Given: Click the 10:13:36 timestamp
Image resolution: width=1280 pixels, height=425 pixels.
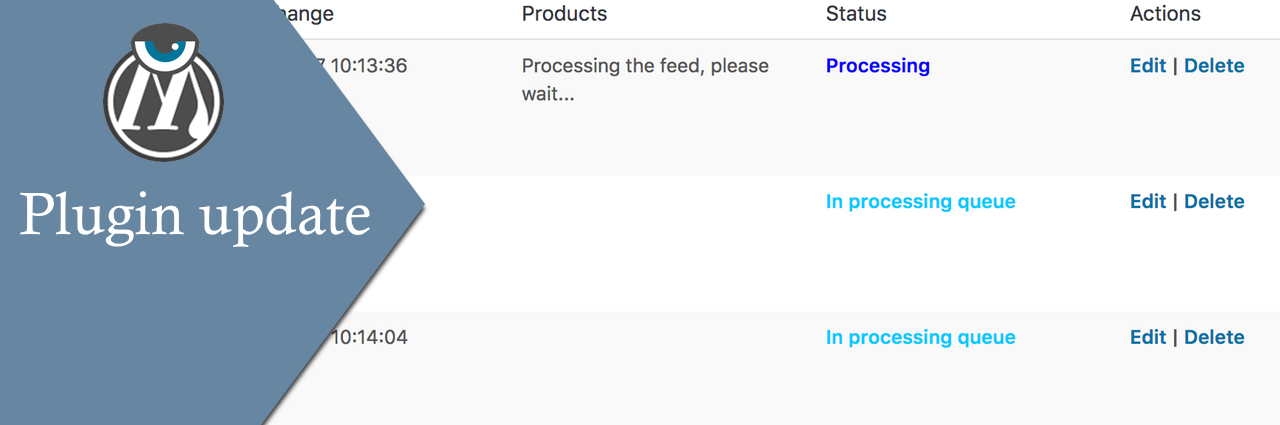Looking at the screenshot, I should [360, 66].
